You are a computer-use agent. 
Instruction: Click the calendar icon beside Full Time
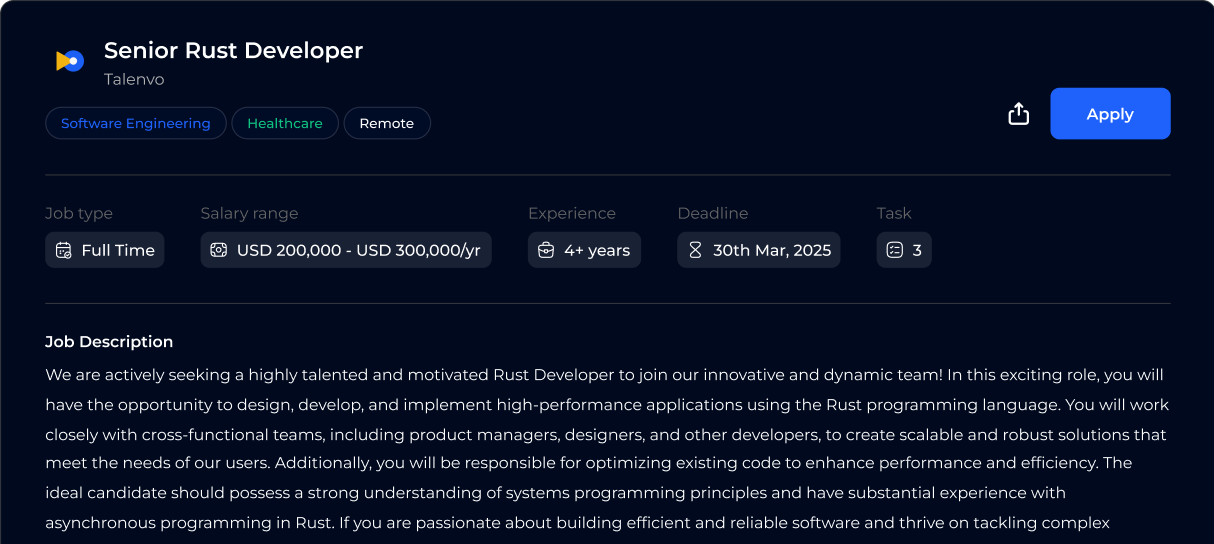point(64,250)
